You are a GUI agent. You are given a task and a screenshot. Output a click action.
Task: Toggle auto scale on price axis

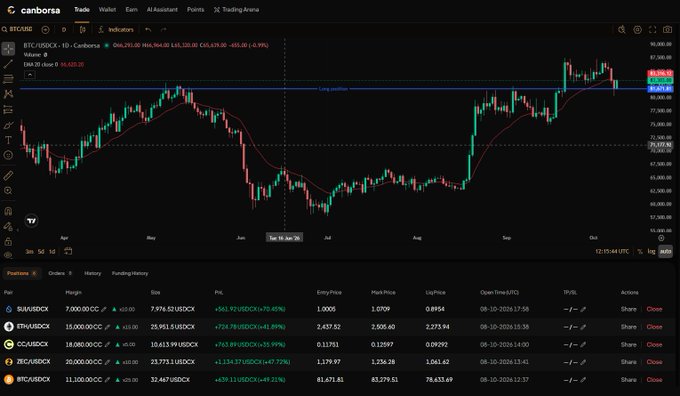(x=665, y=252)
